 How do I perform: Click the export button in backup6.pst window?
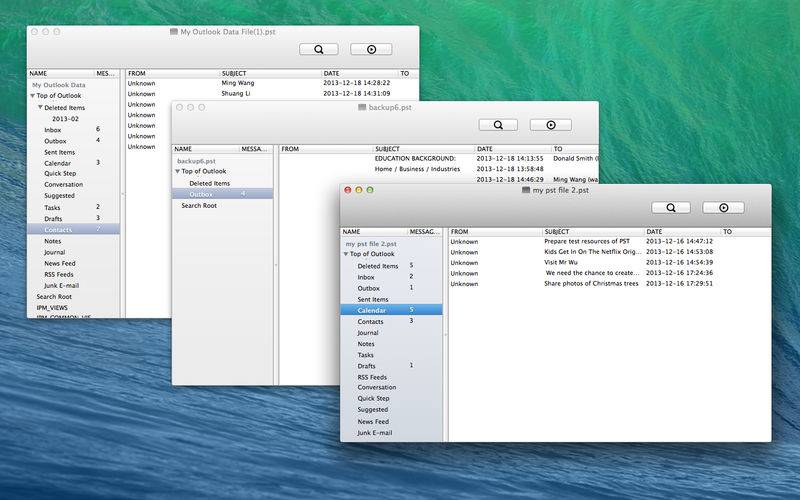(551, 125)
